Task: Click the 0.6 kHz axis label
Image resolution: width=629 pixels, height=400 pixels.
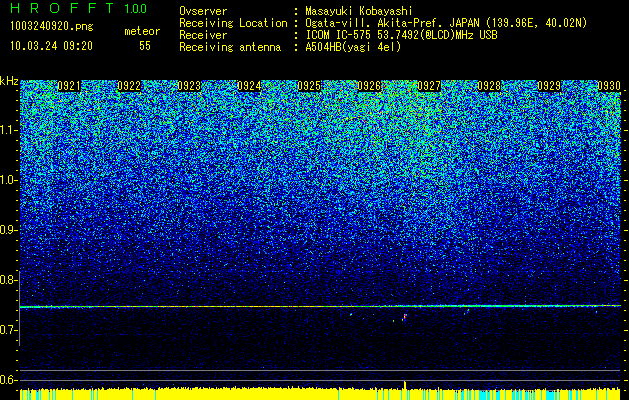Action: tap(9, 380)
